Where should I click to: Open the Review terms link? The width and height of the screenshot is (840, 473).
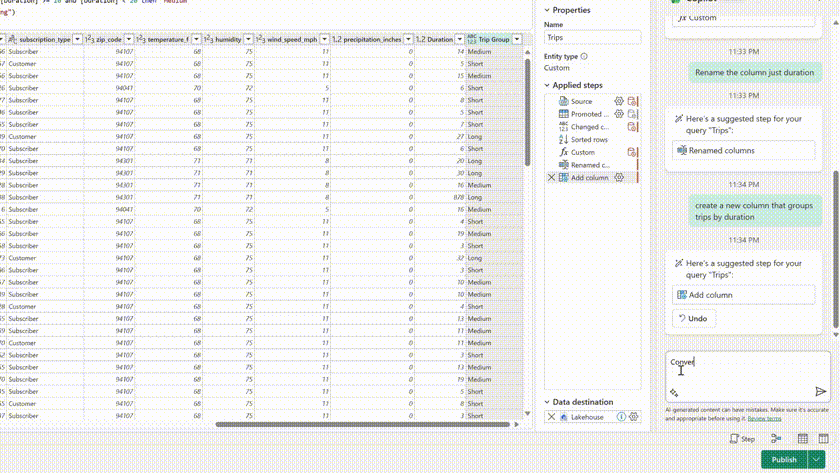pos(764,419)
